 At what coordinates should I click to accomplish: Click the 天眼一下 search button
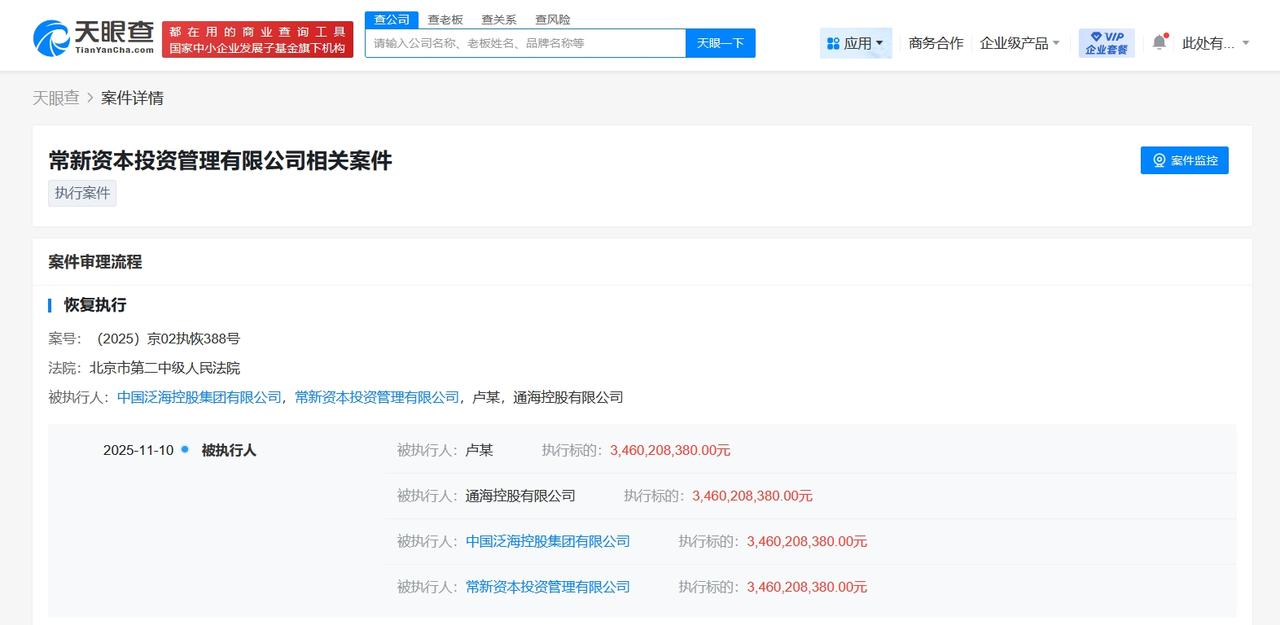(720, 42)
